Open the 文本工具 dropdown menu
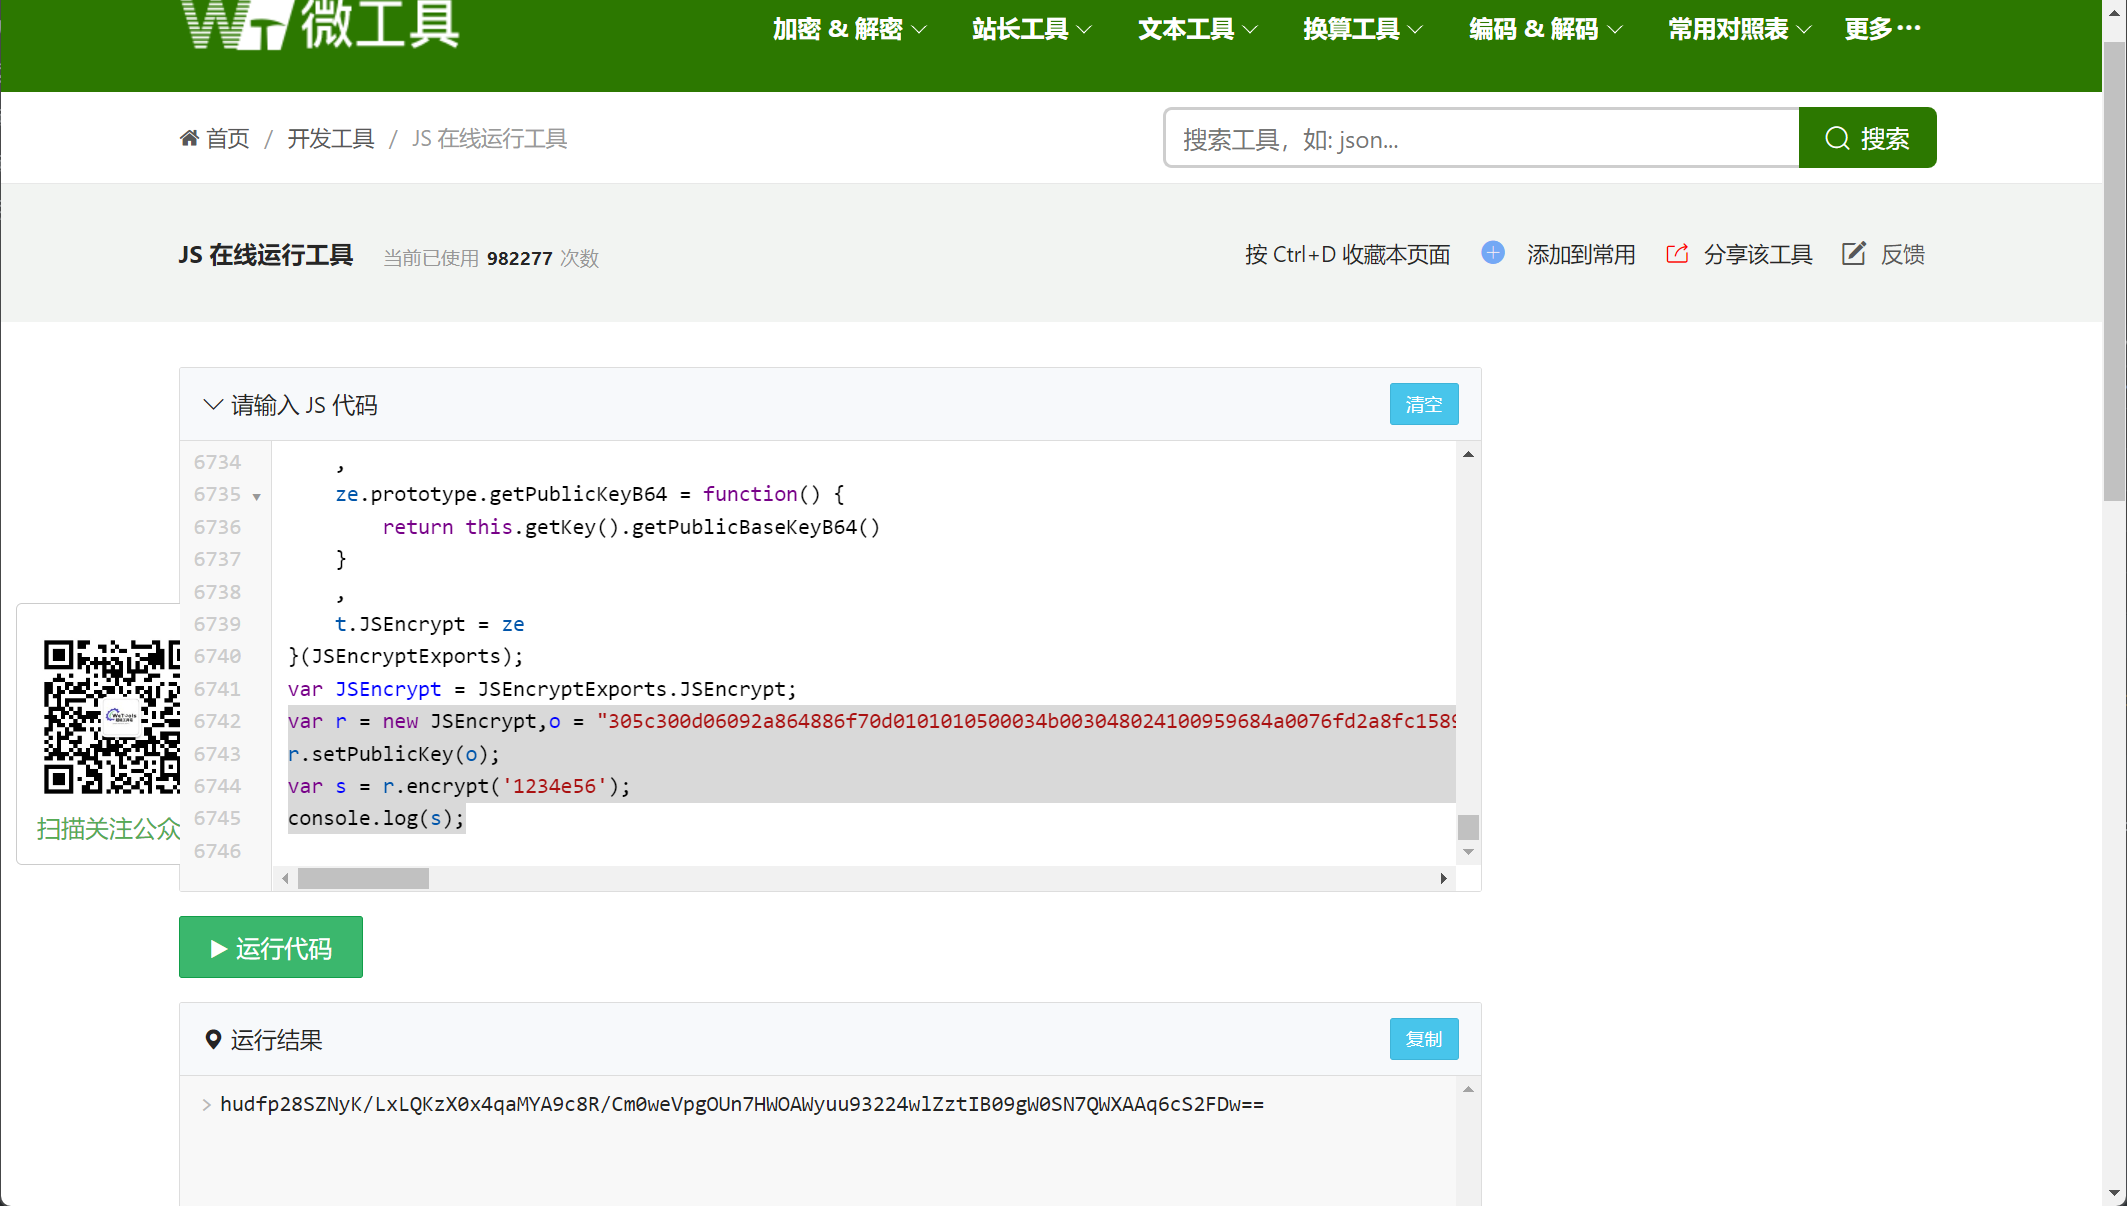Screen dimensions: 2127x1206 click(x=1197, y=29)
